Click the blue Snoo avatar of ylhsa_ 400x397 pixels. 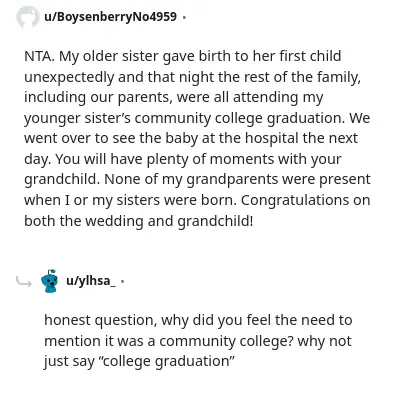pos(50,281)
